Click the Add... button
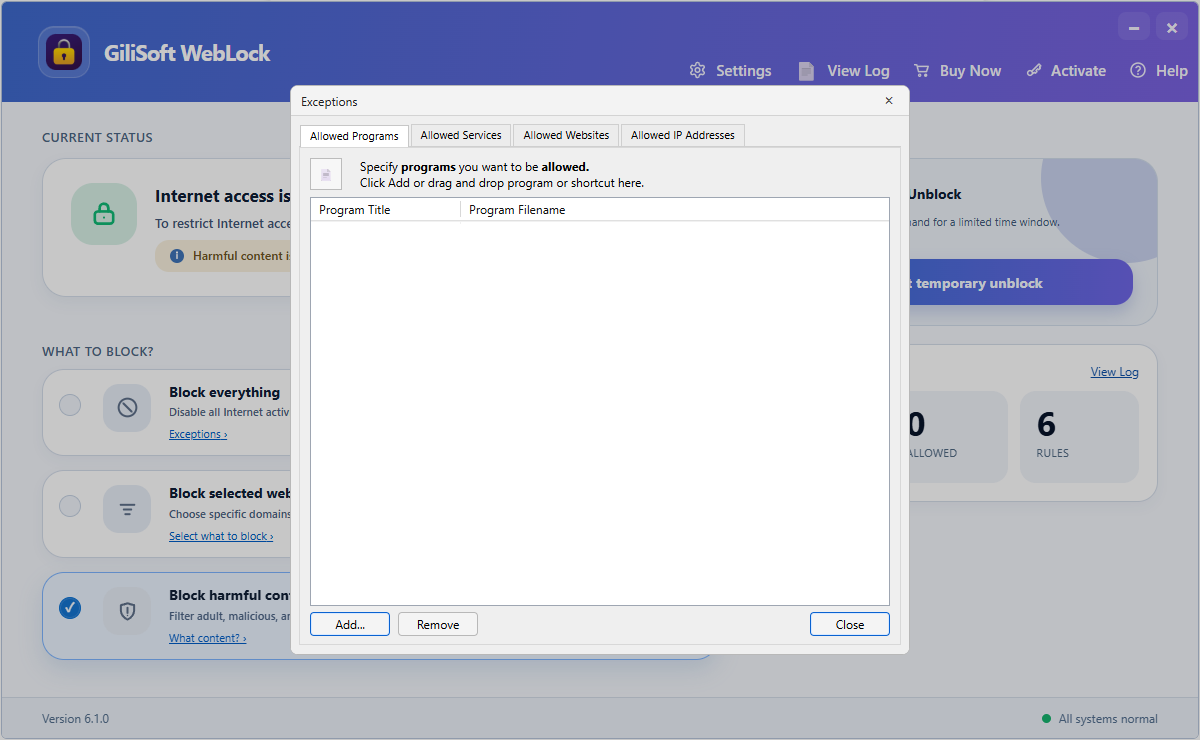 [350, 624]
